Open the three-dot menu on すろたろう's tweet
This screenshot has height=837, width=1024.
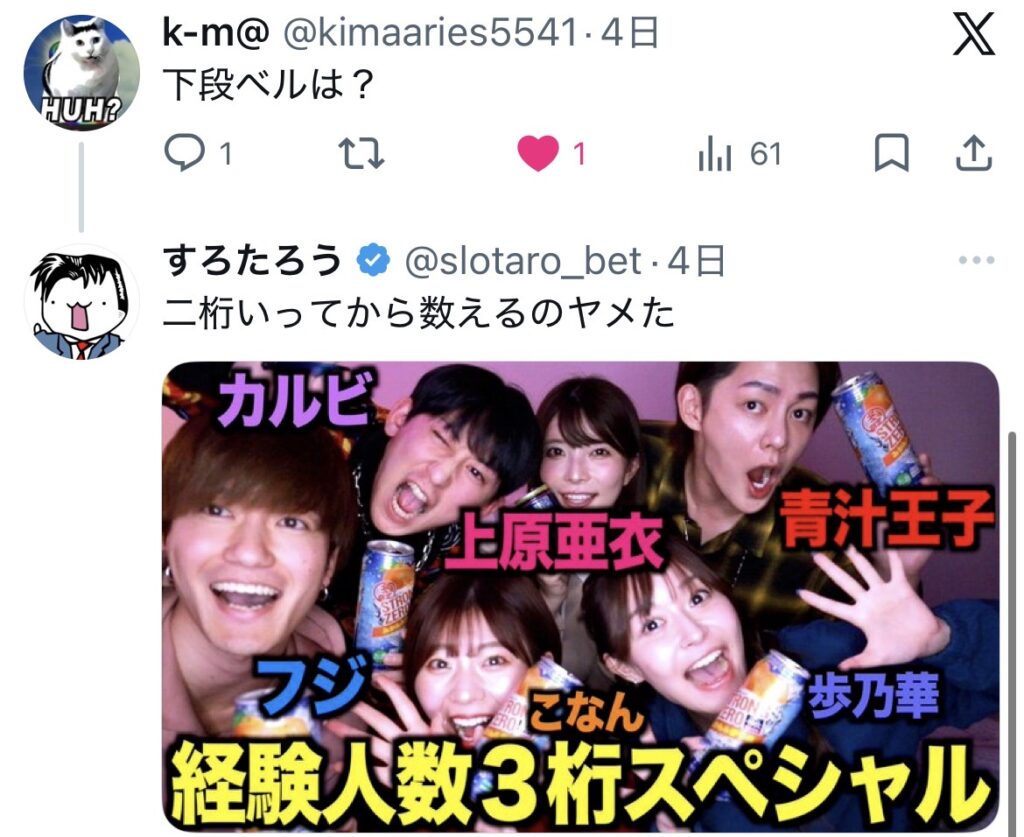coord(976,260)
